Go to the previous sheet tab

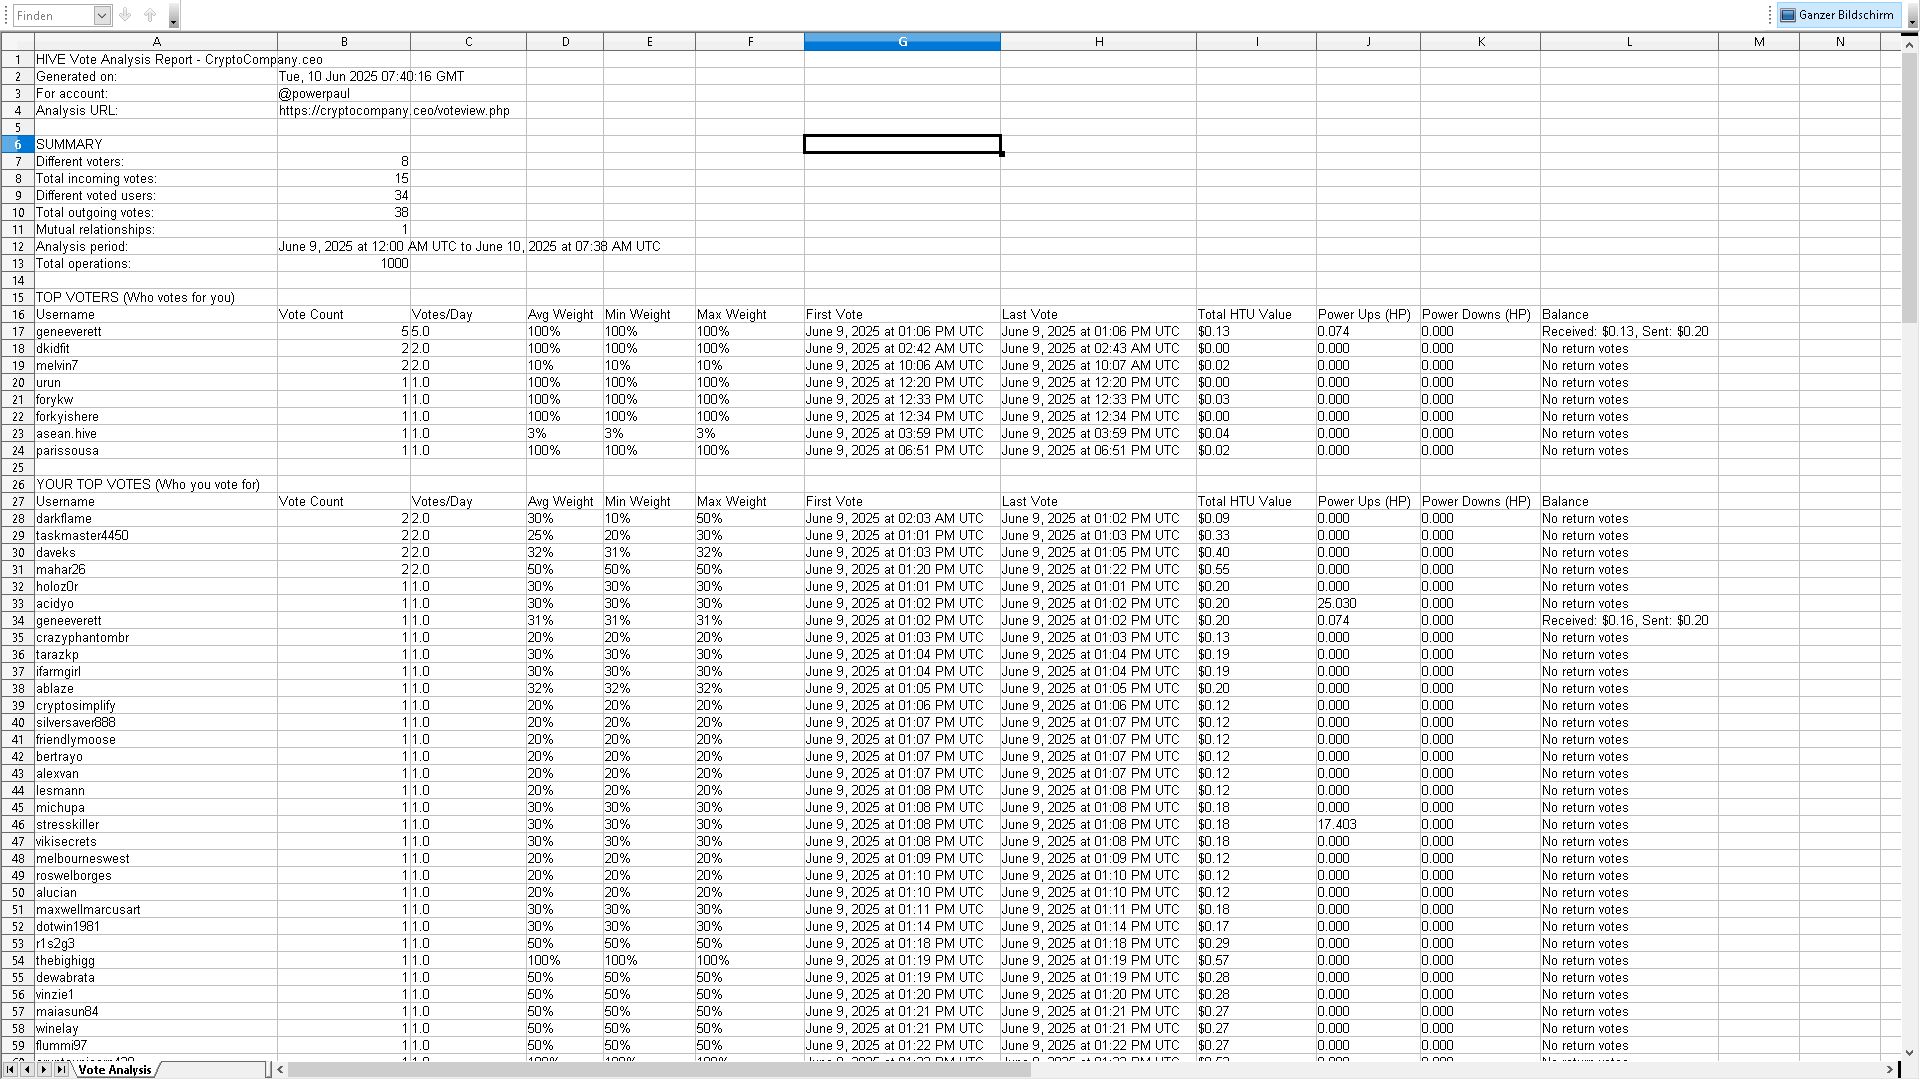click(x=27, y=1070)
